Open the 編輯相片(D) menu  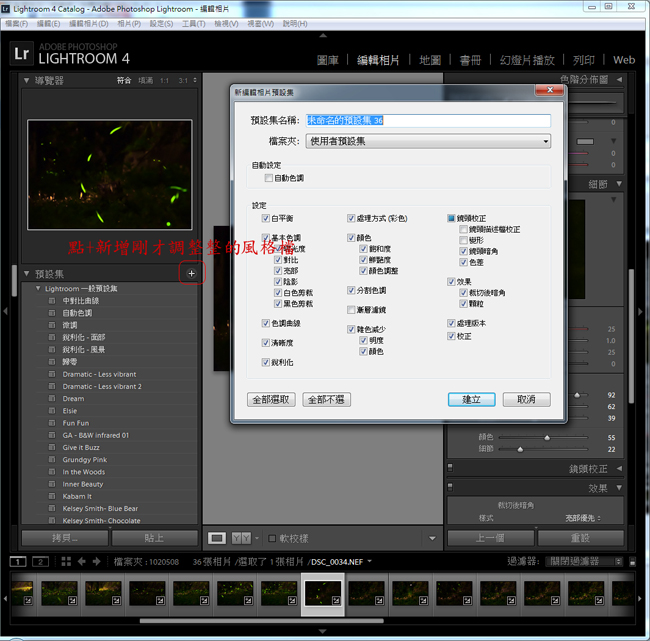89,24
